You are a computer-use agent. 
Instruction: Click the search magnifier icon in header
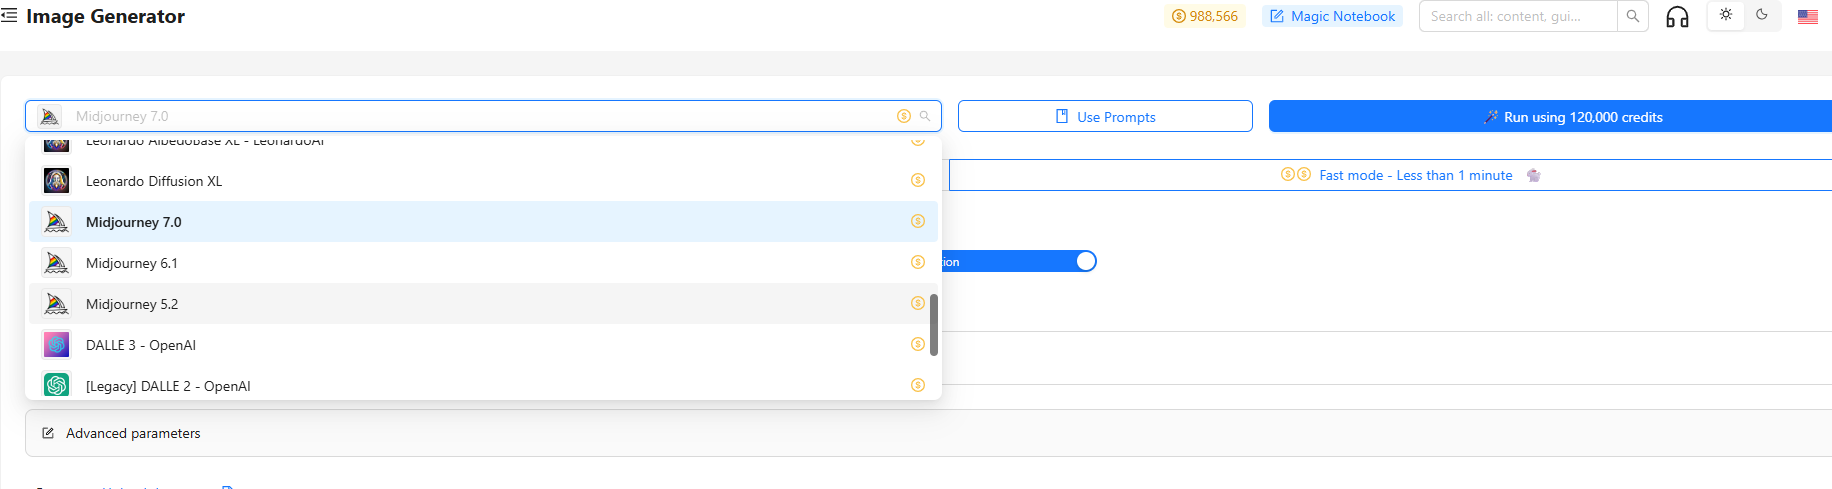pos(1633,16)
